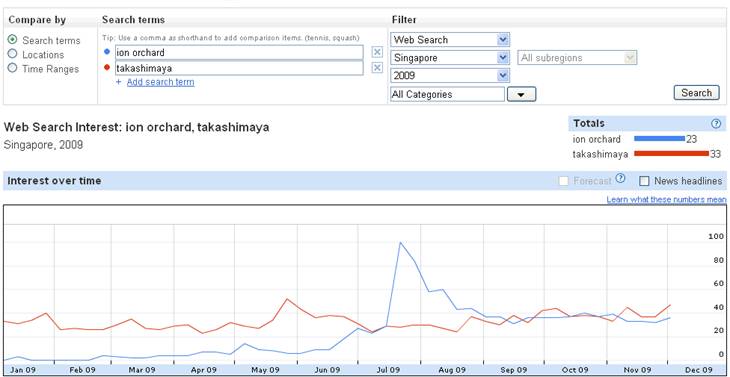Click the Apr 09 axis label
Screen dimensions: 730x377
[x=204, y=370]
